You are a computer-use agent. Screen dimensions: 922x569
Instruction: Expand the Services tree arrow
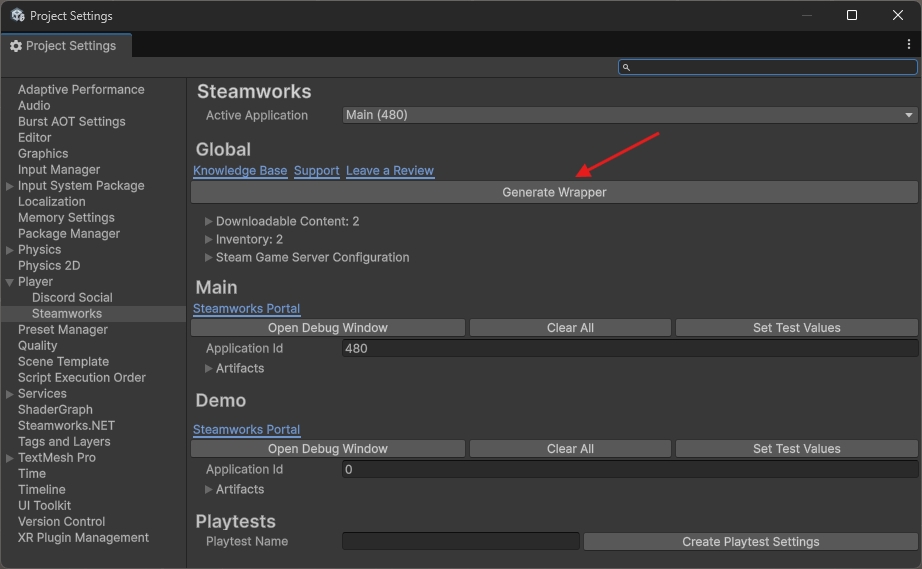[x=9, y=394]
